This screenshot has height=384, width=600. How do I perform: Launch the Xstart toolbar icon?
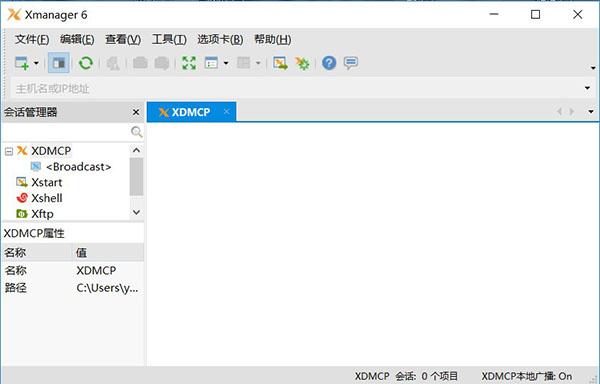(x=280, y=63)
